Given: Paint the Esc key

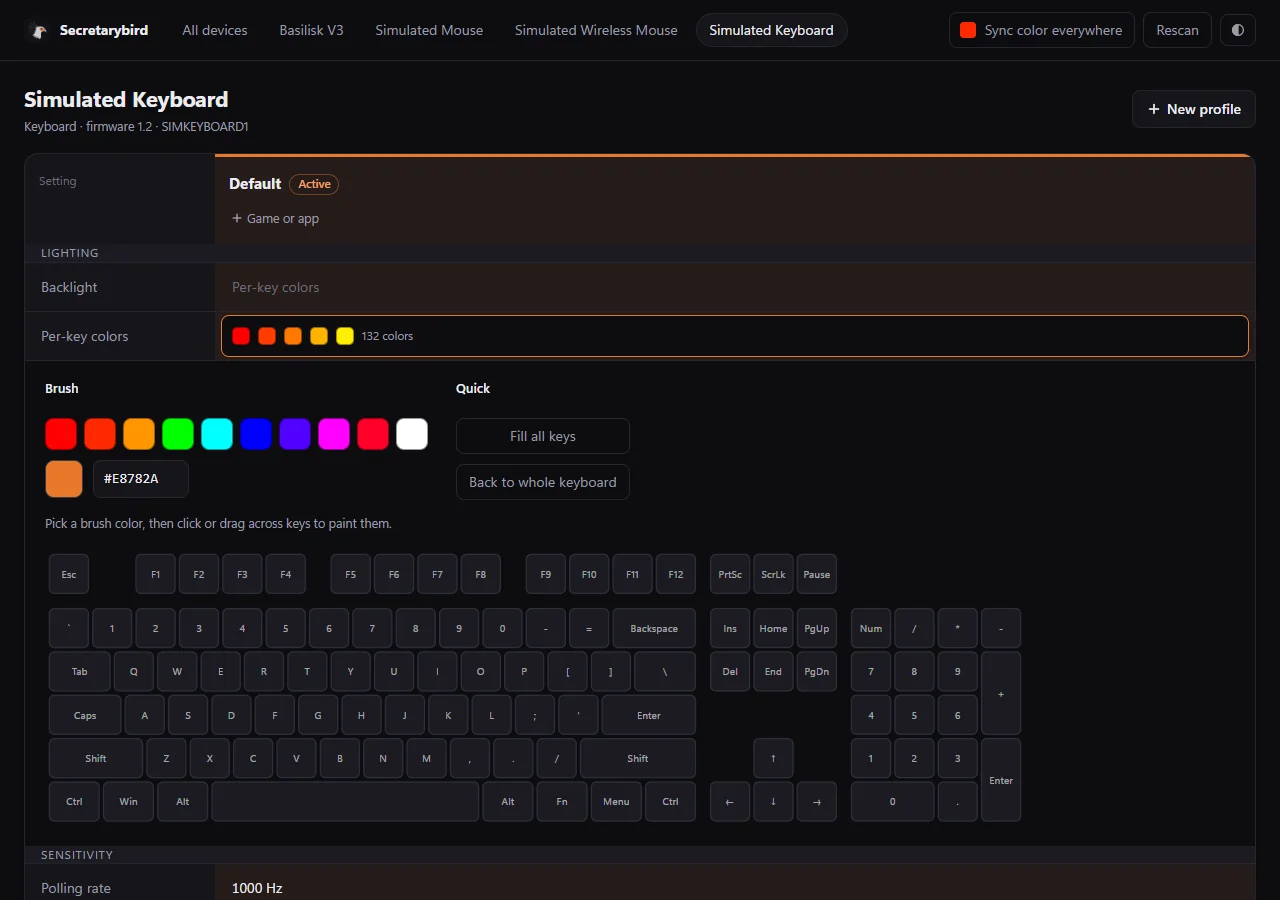Looking at the screenshot, I should 69,574.
